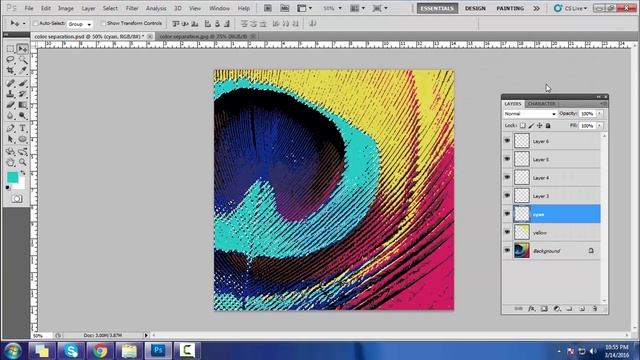Select Layer 6 in Layers panel

point(552,141)
